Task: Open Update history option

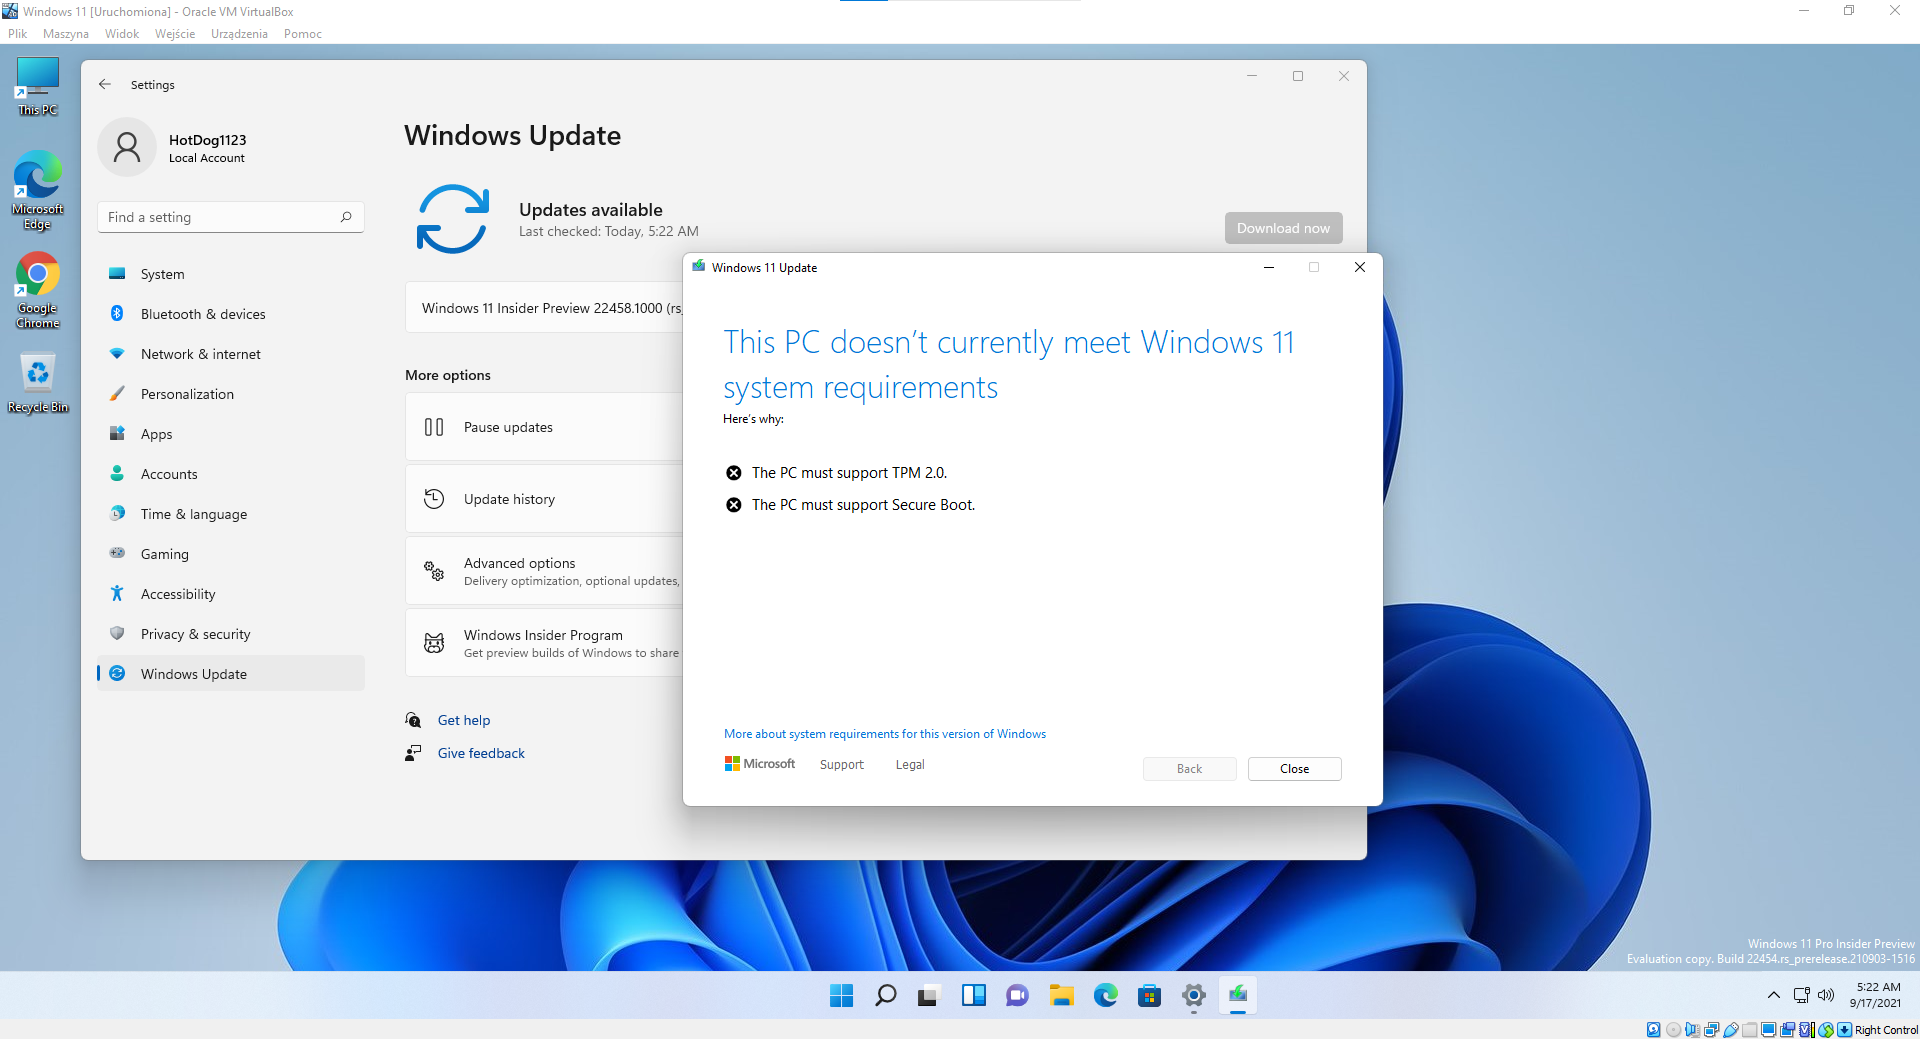Action: tap(544, 499)
